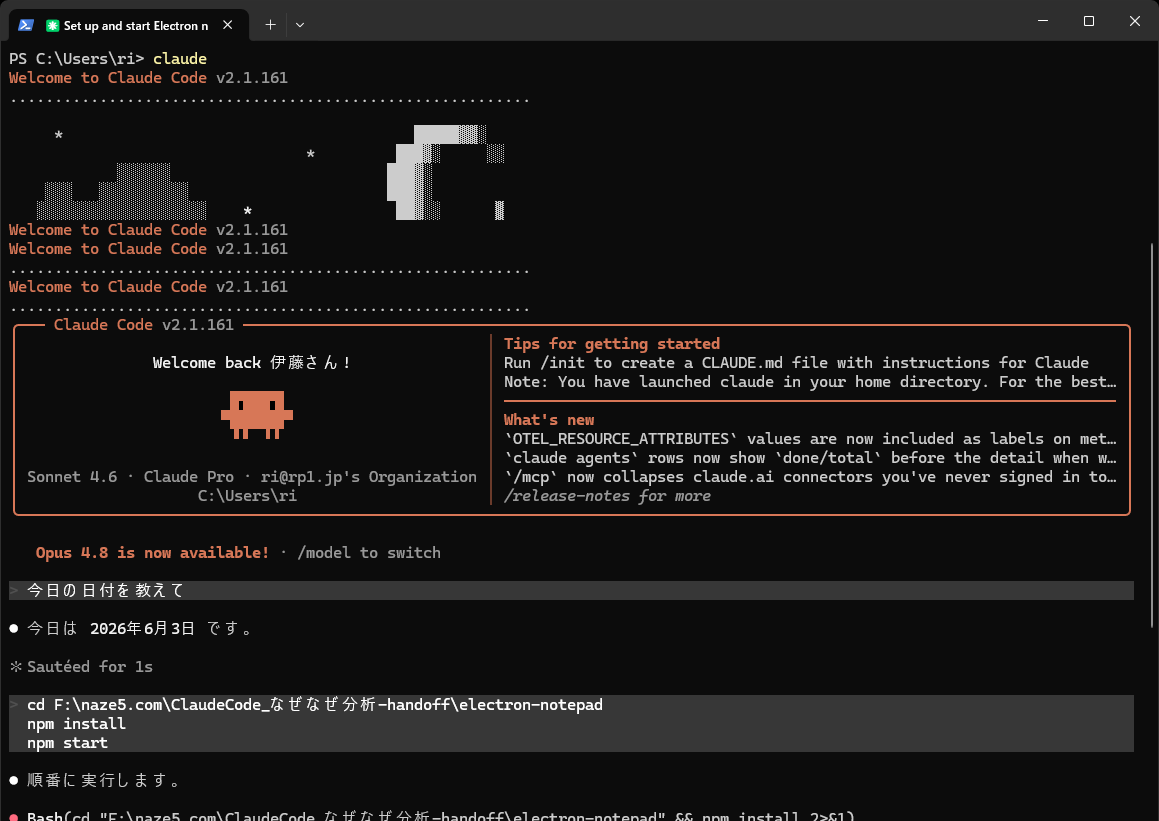Screen dimensions: 1159x821
Task: Click the 'cd F:\naze5.com' command line
Action: point(315,705)
